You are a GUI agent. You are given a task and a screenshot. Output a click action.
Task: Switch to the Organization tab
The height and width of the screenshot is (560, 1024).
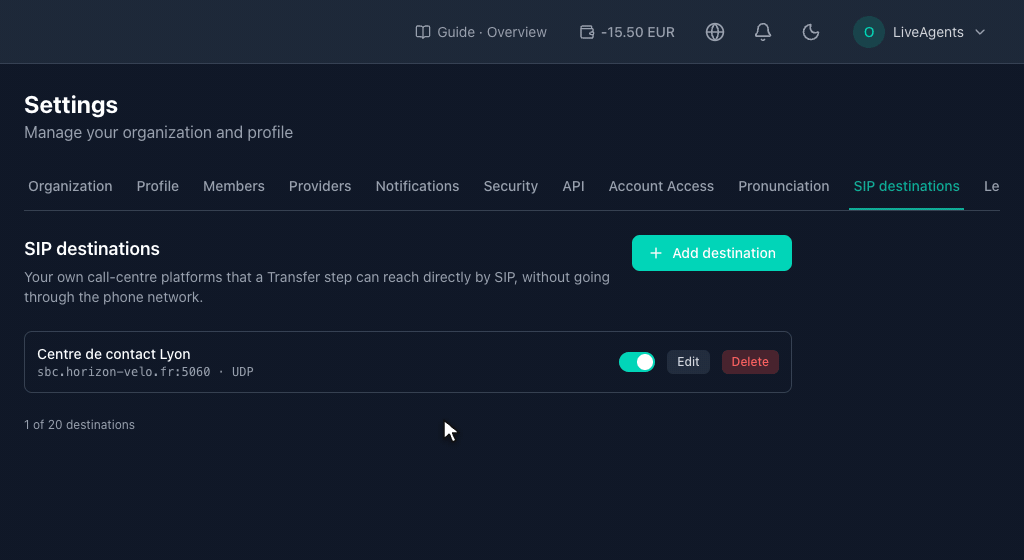(x=70, y=187)
